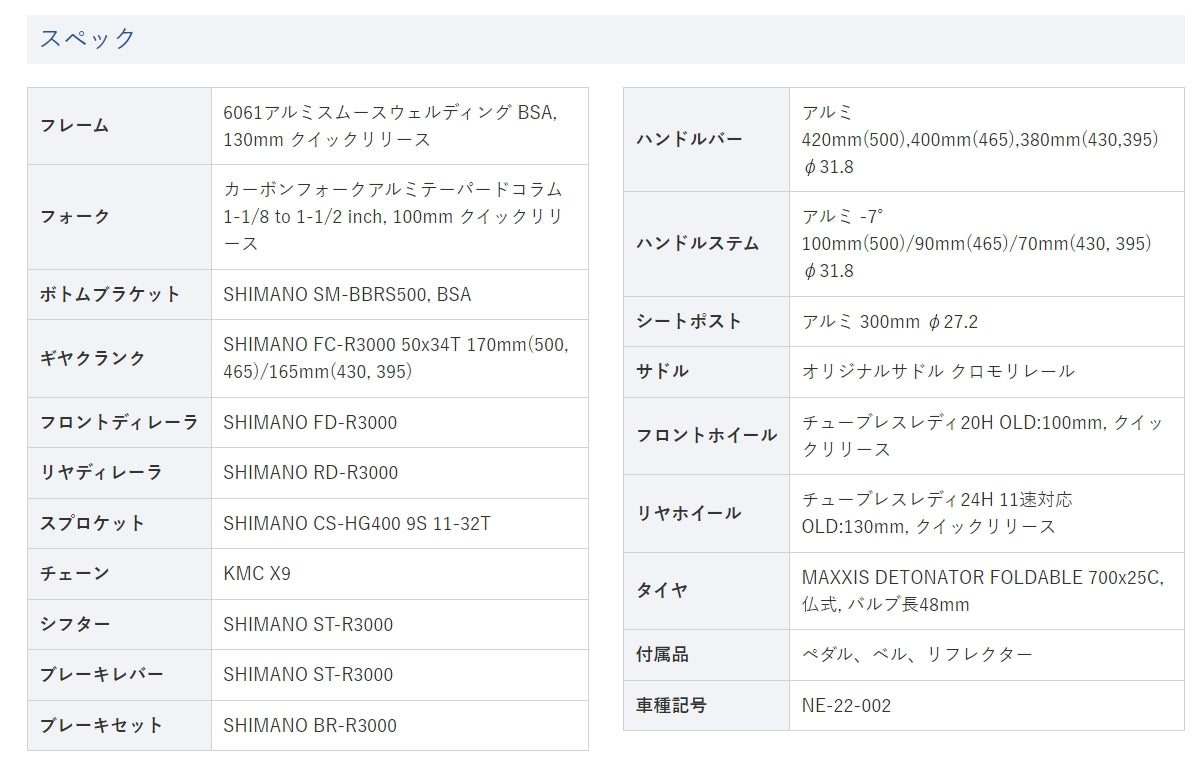Screen dimensions: 1197x767
Task: Click the 付属品 accessories row label
Action: [x=663, y=654]
